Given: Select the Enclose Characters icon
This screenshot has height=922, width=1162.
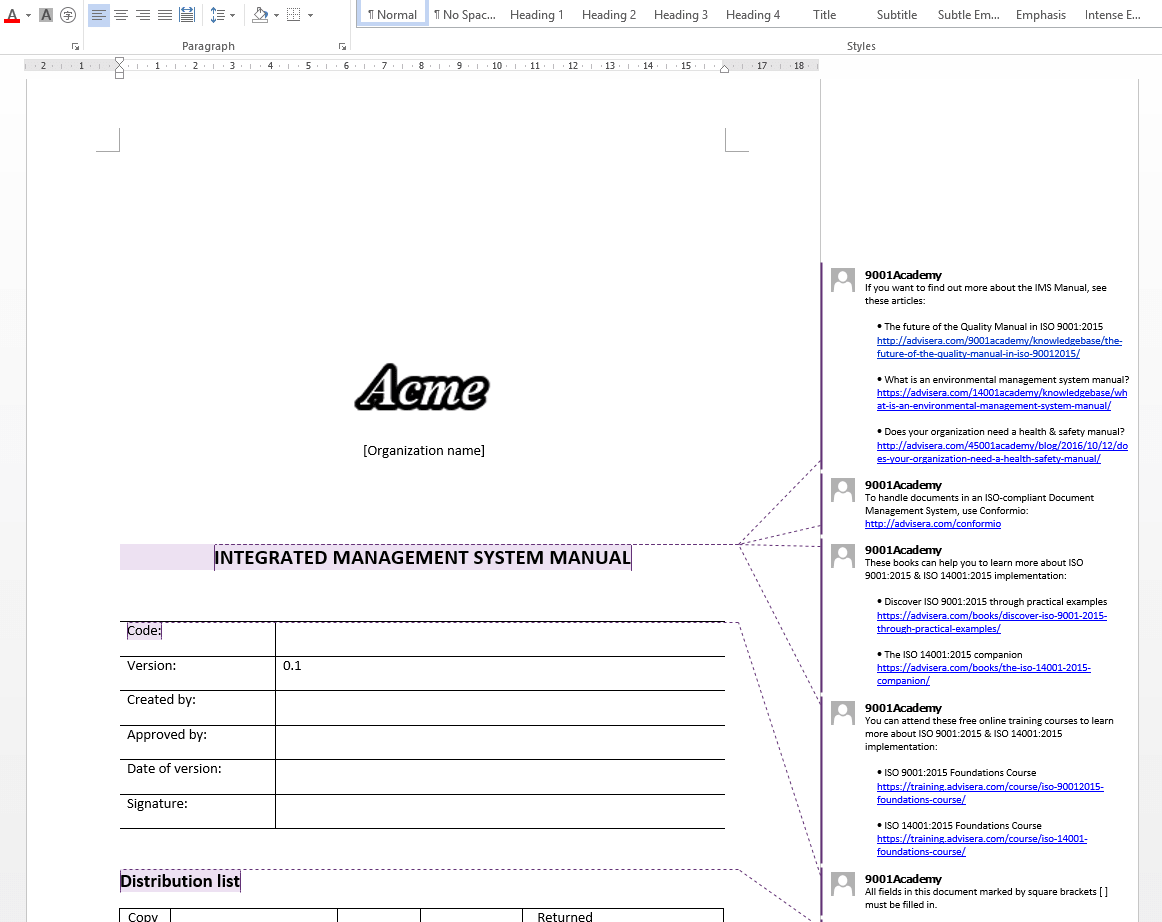Looking at the screenshot, I should [68, 15].
